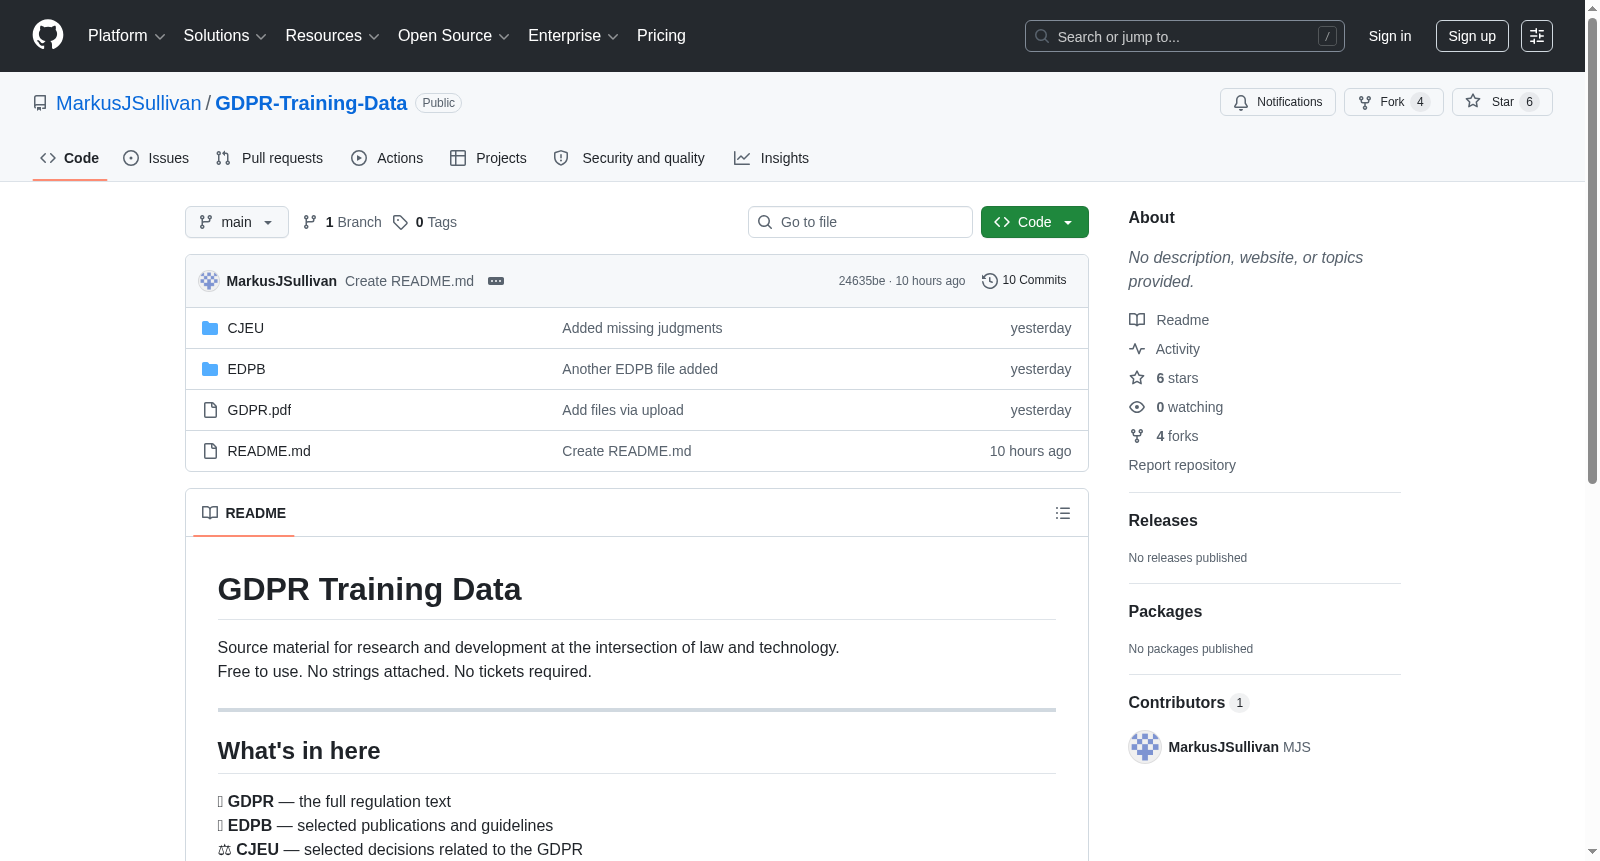The width and height of the screenshot is (1600, 861).
Task: Click the commits history clock icon
Action: click(990, 281)
